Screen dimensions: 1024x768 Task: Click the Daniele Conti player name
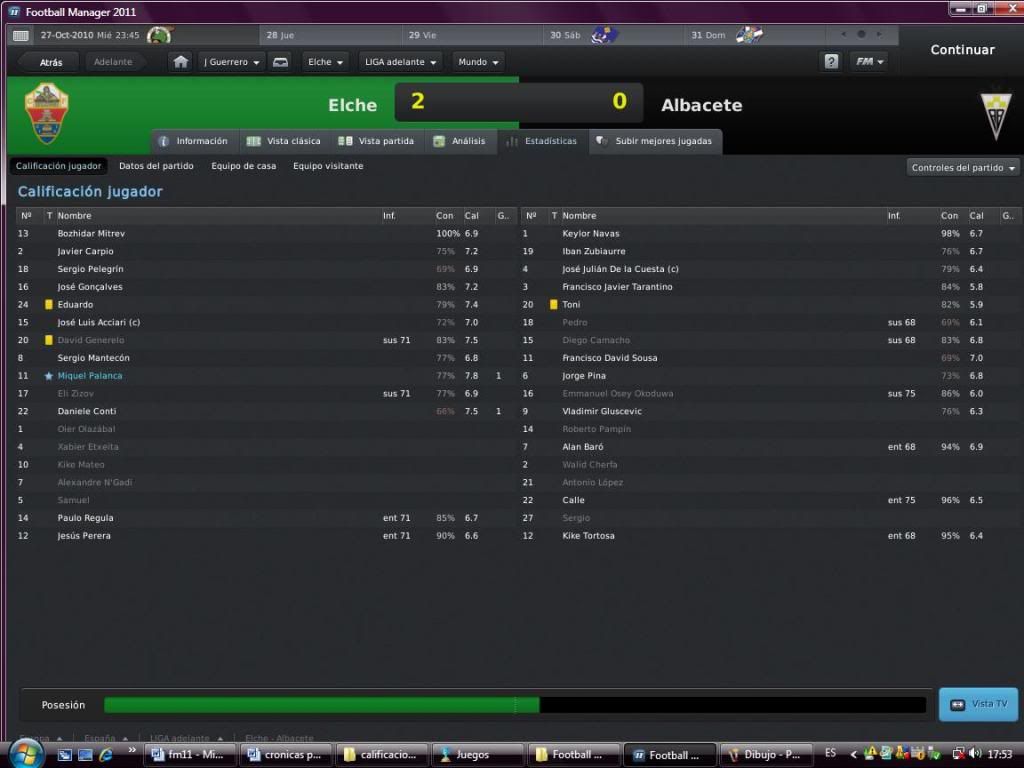(86, 411)
